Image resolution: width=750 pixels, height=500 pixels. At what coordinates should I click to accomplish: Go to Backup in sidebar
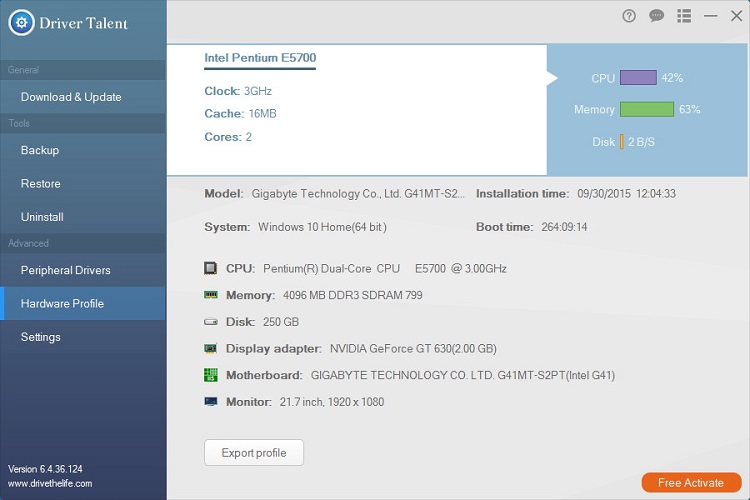pyautogui.click(x=83, y=150)
